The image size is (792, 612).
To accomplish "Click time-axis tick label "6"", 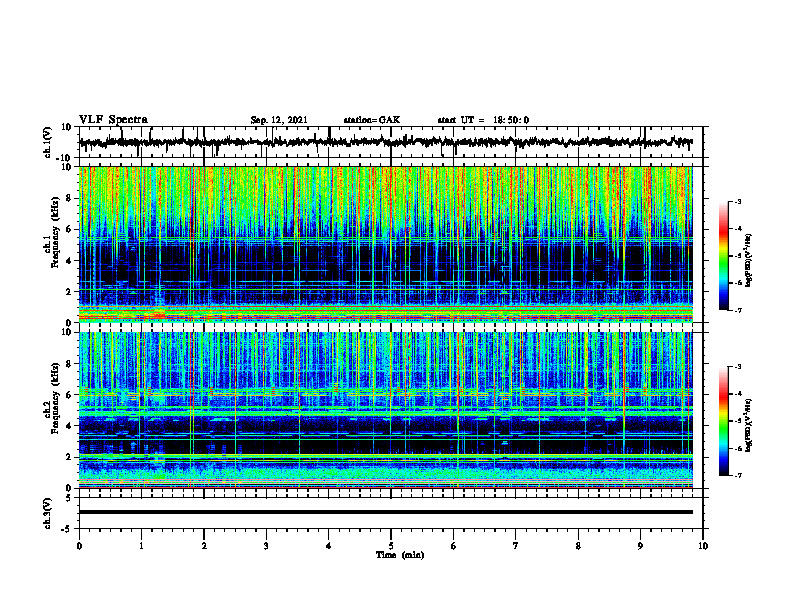I will tap(454, 546).
